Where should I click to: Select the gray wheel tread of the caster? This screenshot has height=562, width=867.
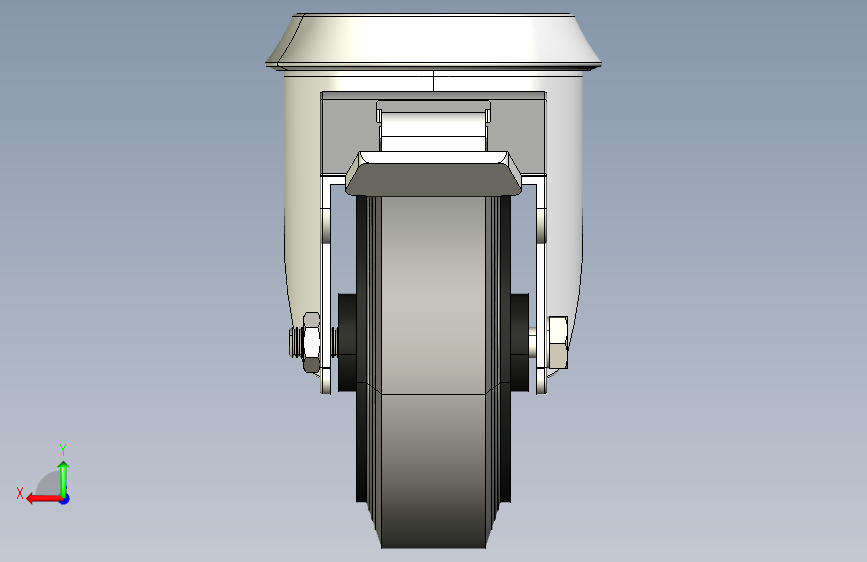(x=434, y=371)
